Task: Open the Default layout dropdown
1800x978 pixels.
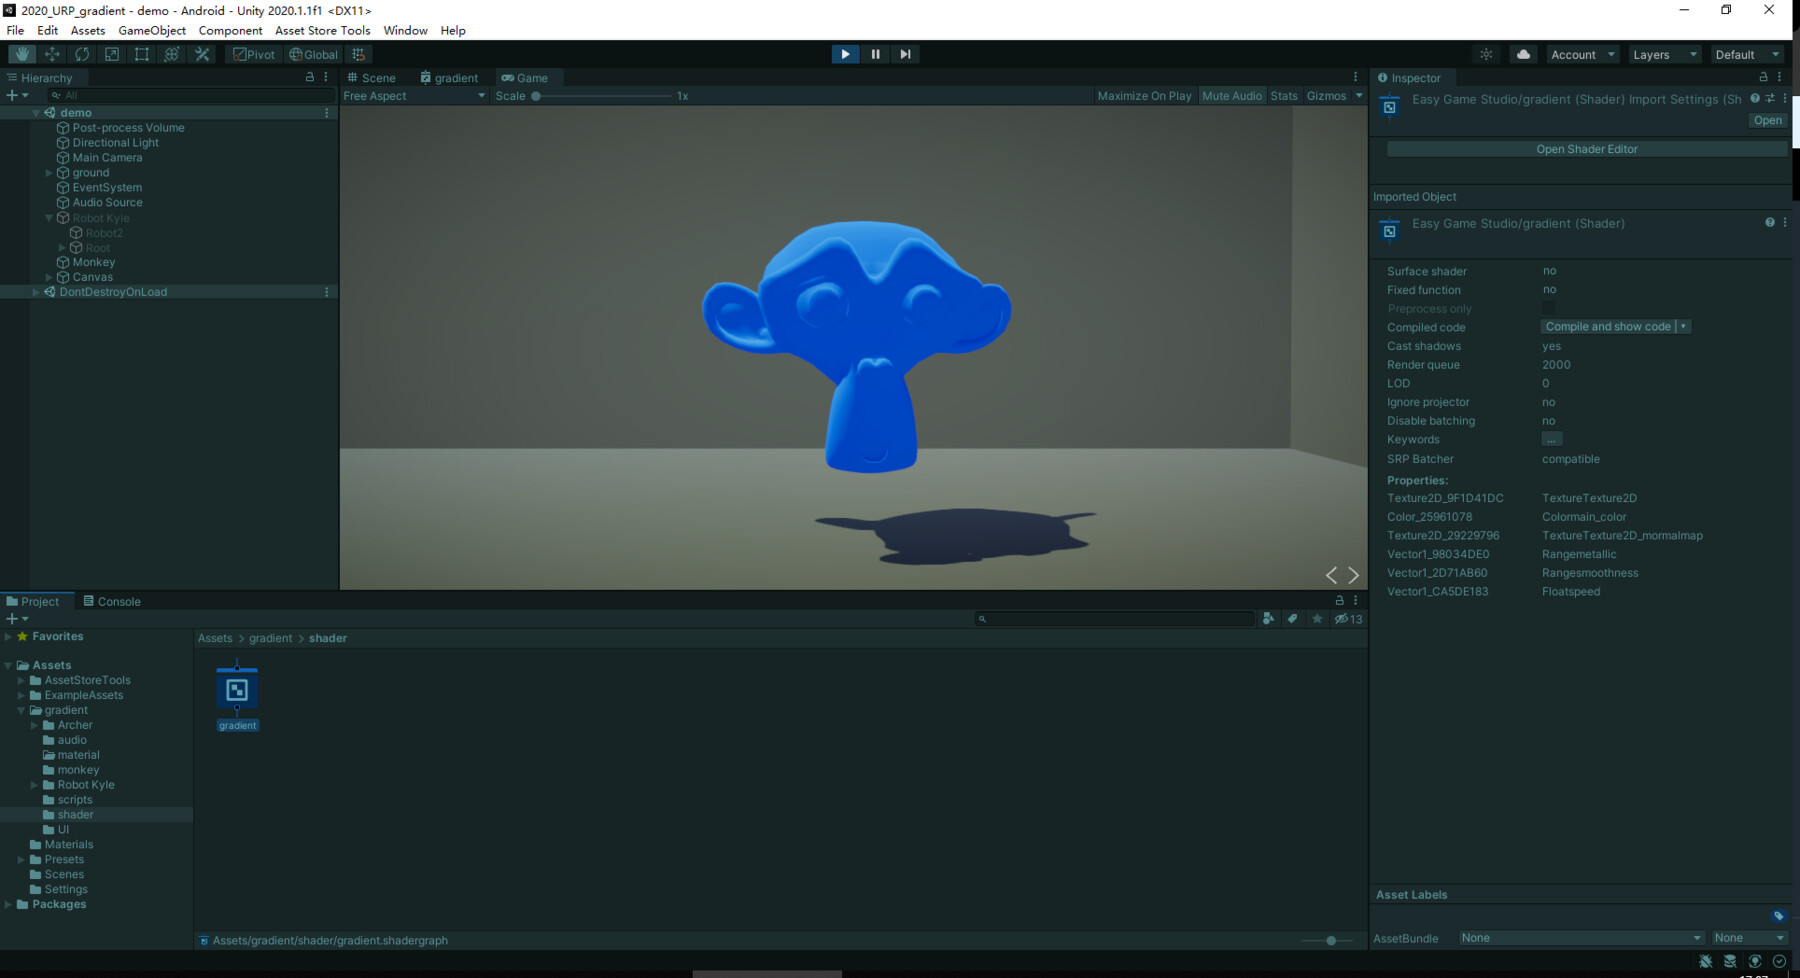Action: click(x=1747, y=54)
